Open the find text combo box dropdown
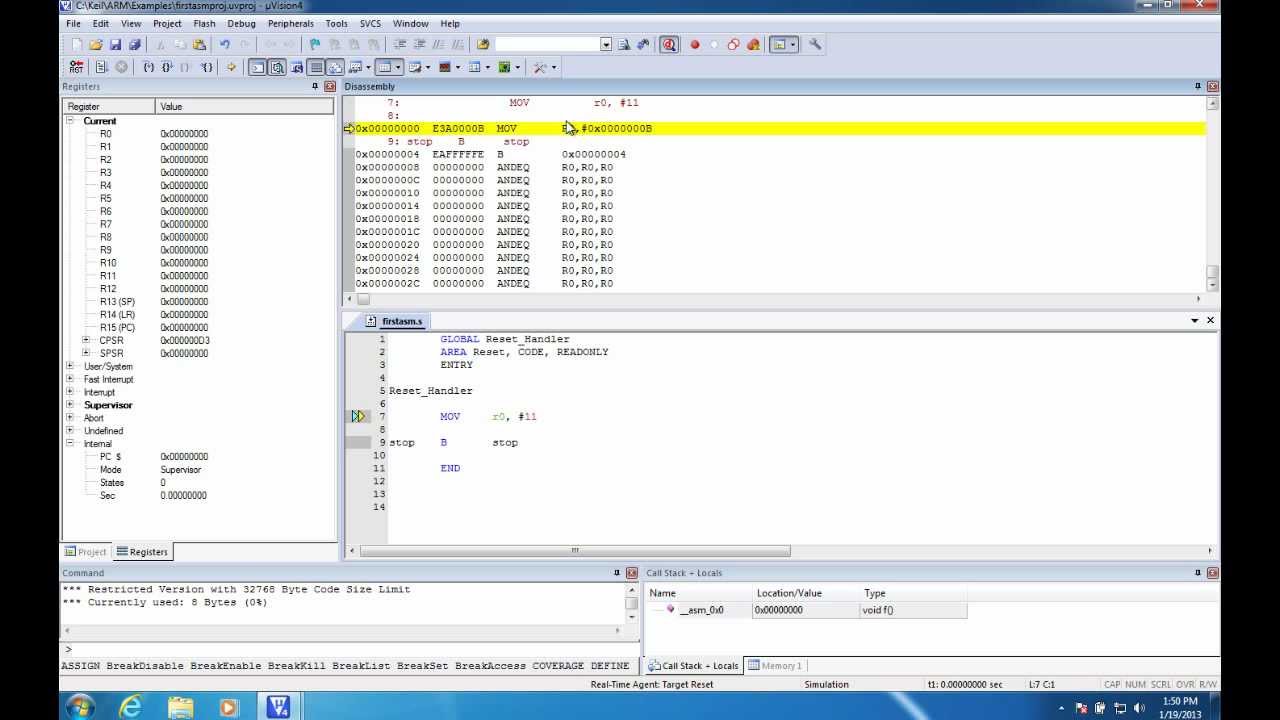1280x720 pixels. [606, 44]
